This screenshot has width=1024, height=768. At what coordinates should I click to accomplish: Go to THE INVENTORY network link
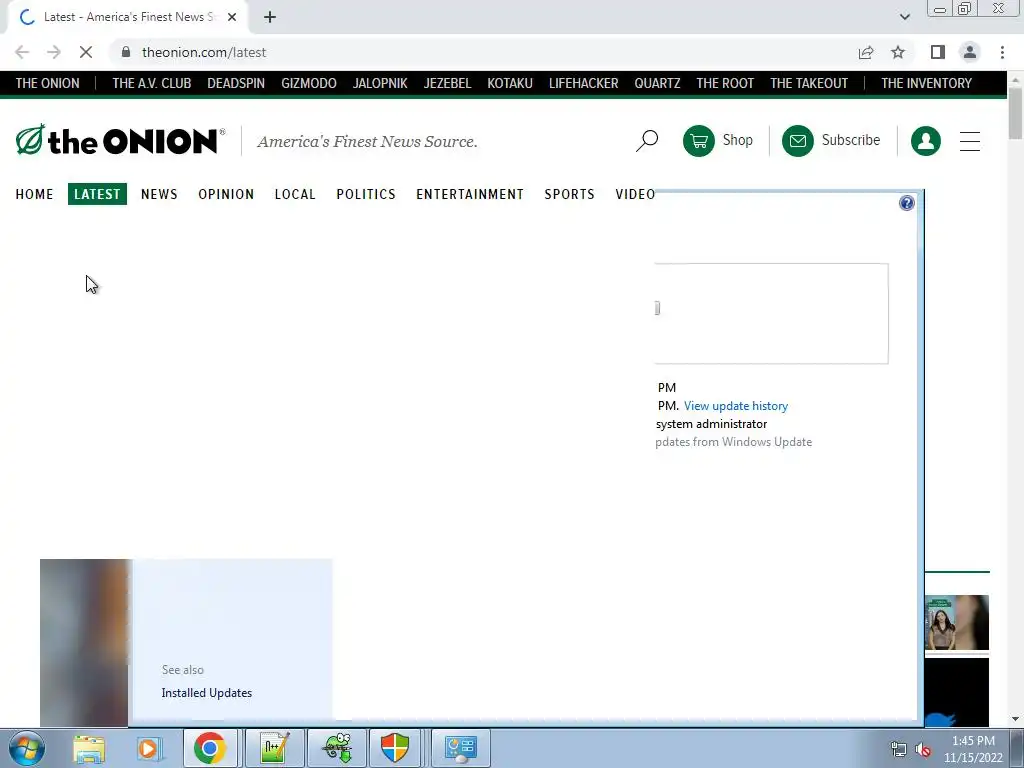pyautogui.click(x=926, y=84)
